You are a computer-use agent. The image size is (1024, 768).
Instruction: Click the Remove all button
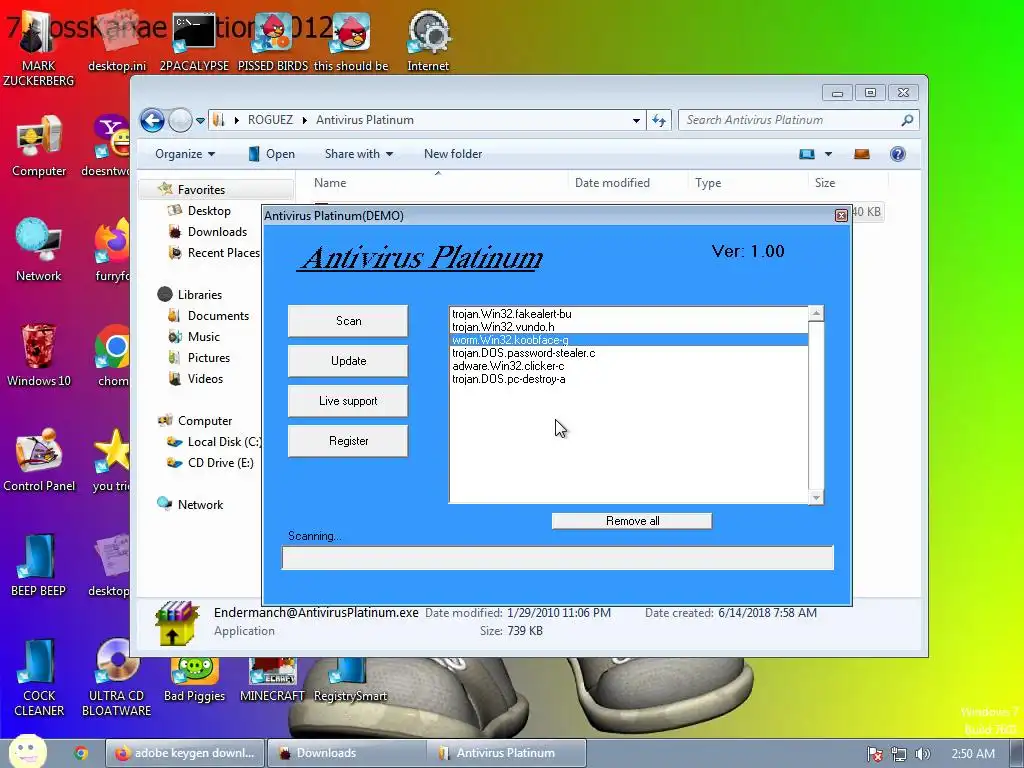point(632,520)
